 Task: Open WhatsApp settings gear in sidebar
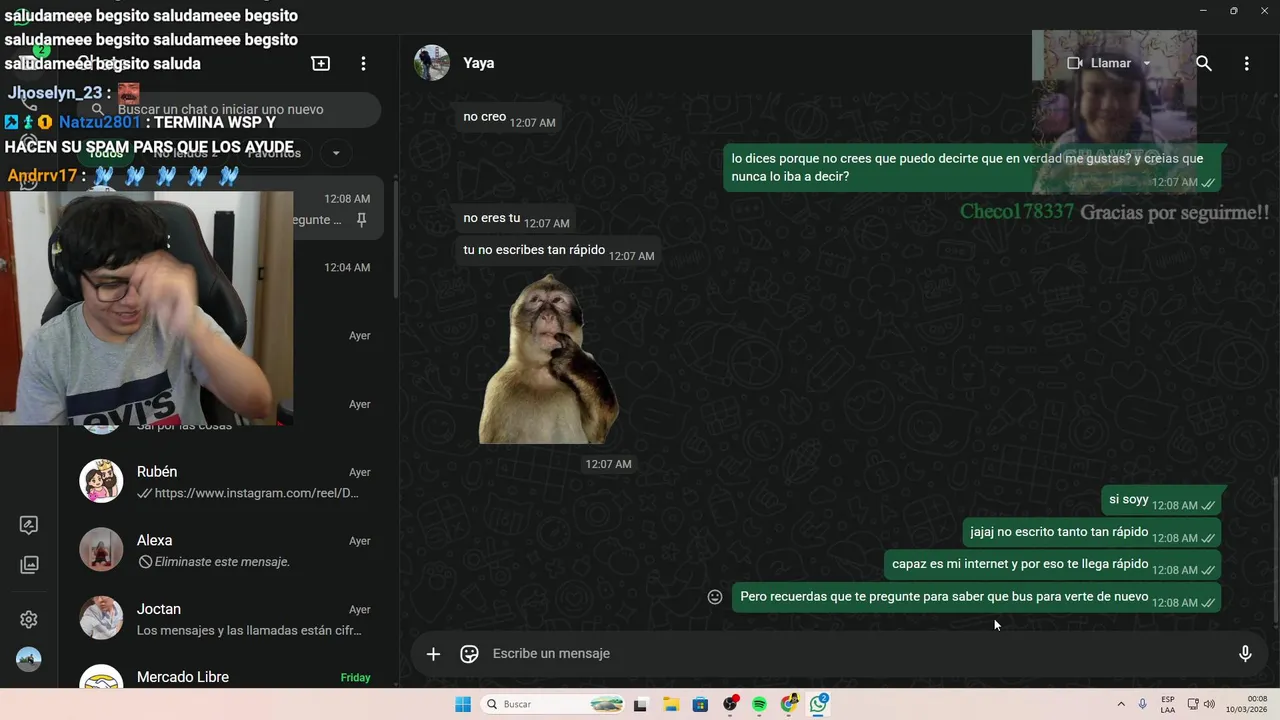pos(29,620)
